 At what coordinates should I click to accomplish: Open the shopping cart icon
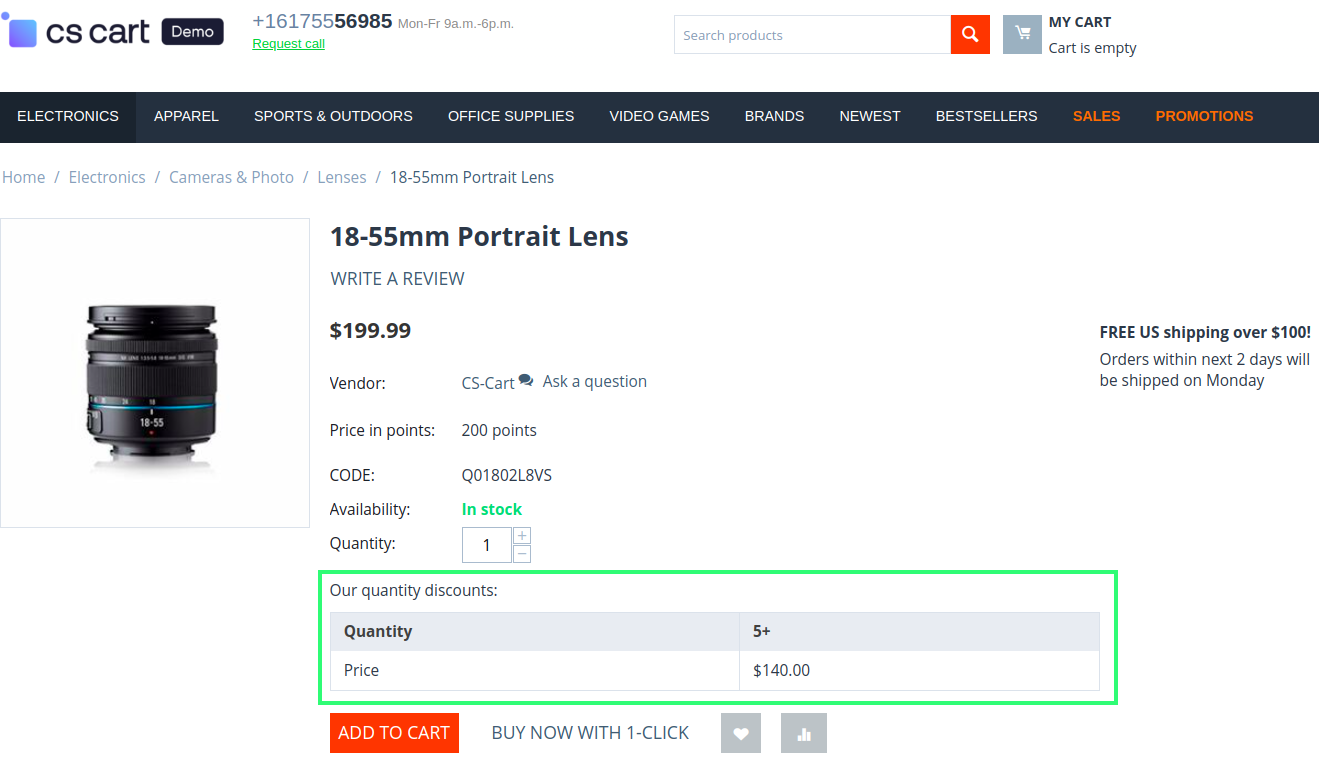coord(1022,34)
